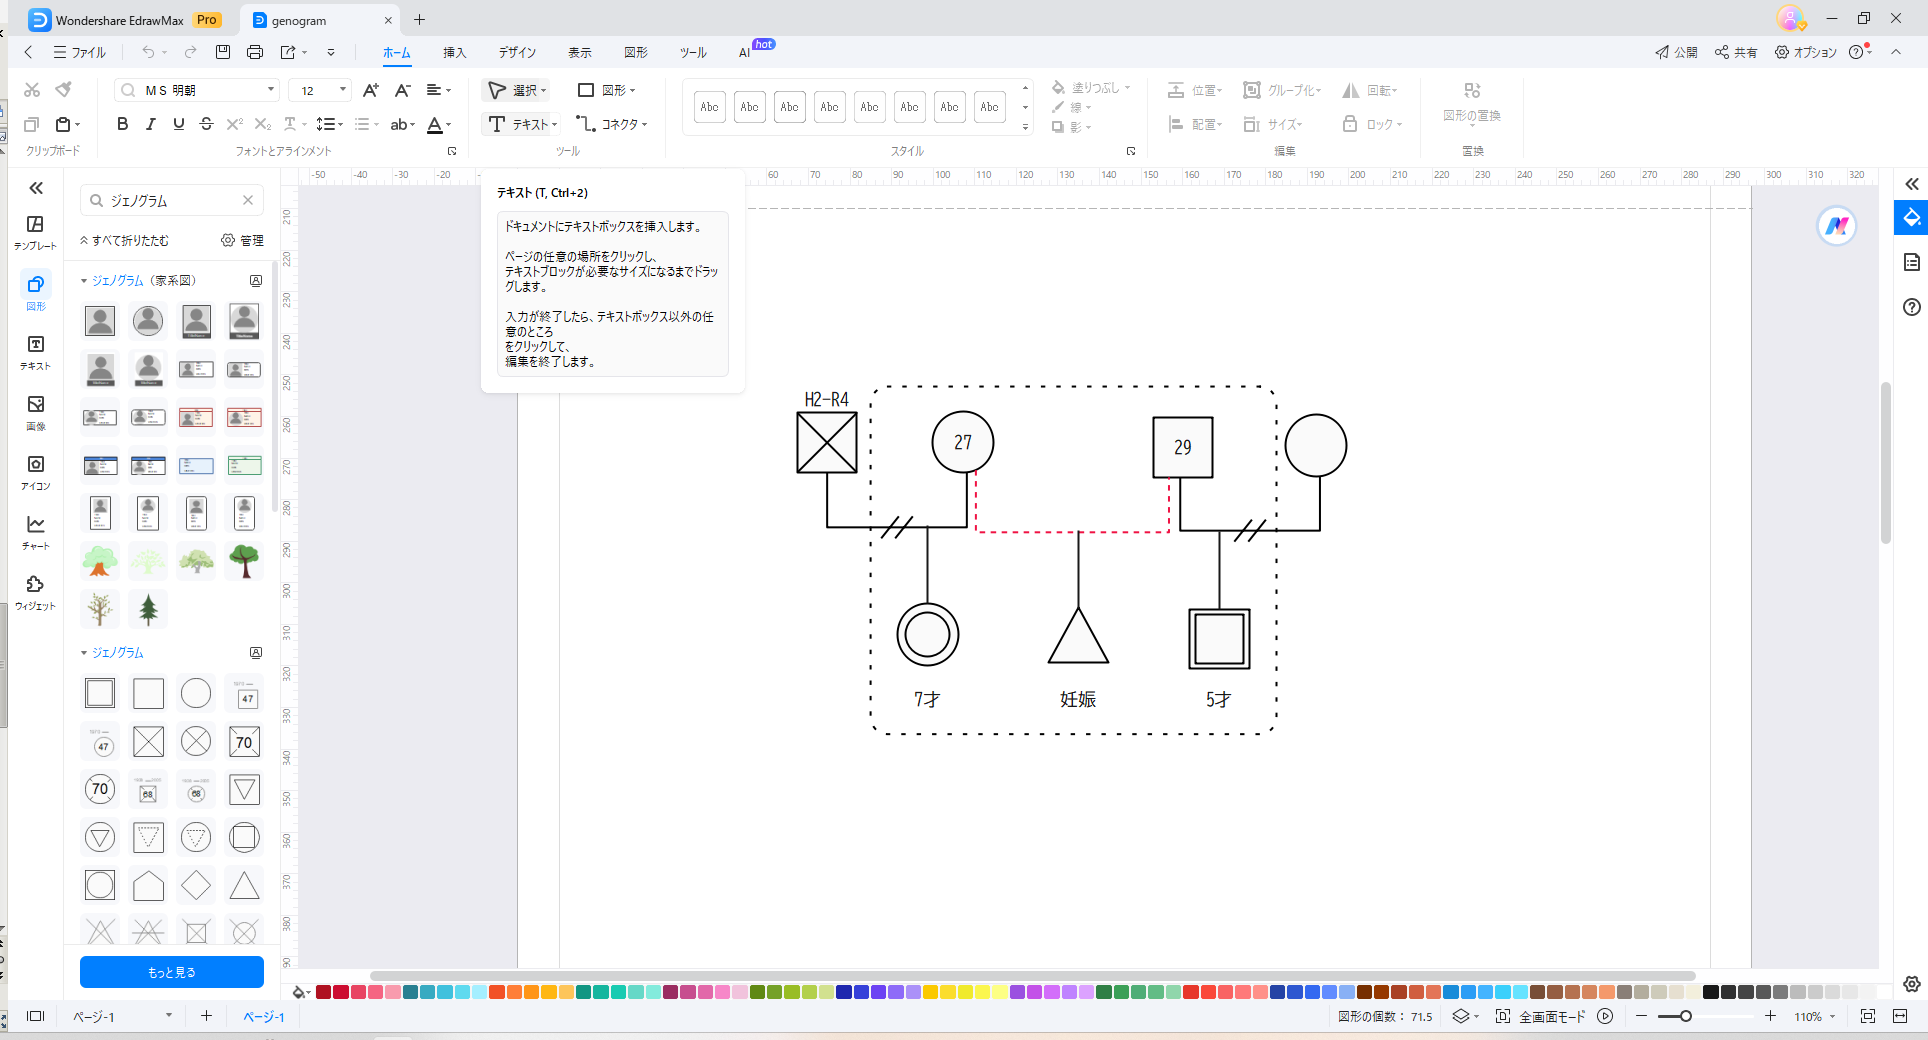
Task: Click the increase font size icon
Action: pos(371,90)
